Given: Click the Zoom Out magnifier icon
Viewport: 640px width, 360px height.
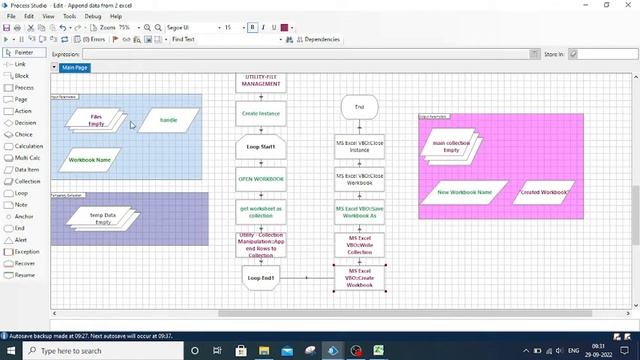Looking at the screenshot, I should [x=158, y=28].
